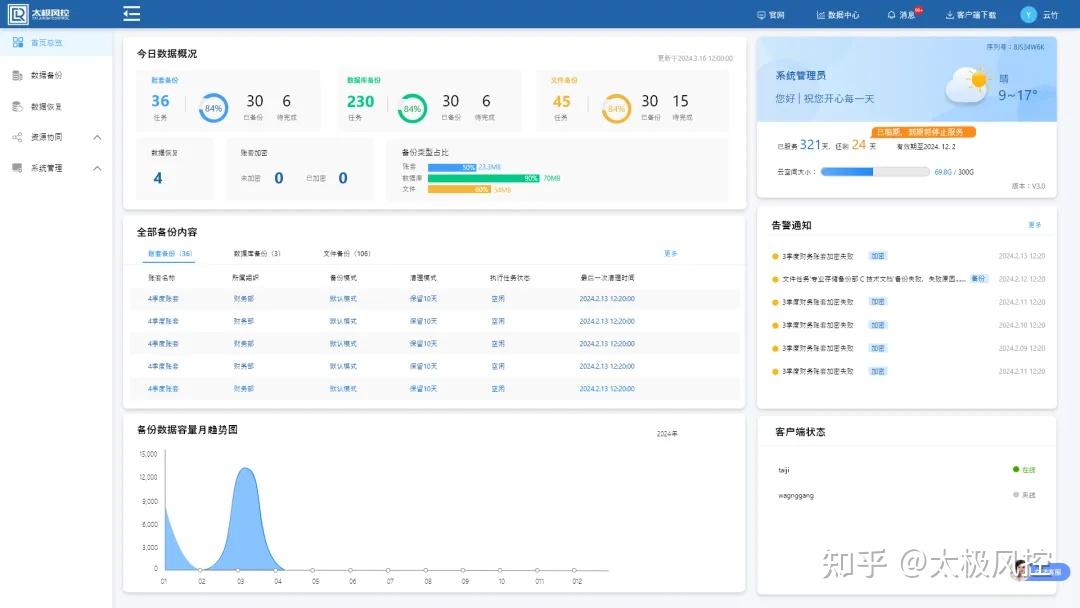Click the green 数据库 90% ratio bar
The width and height of the screenshot is (1080, 608).
[483, 178]
